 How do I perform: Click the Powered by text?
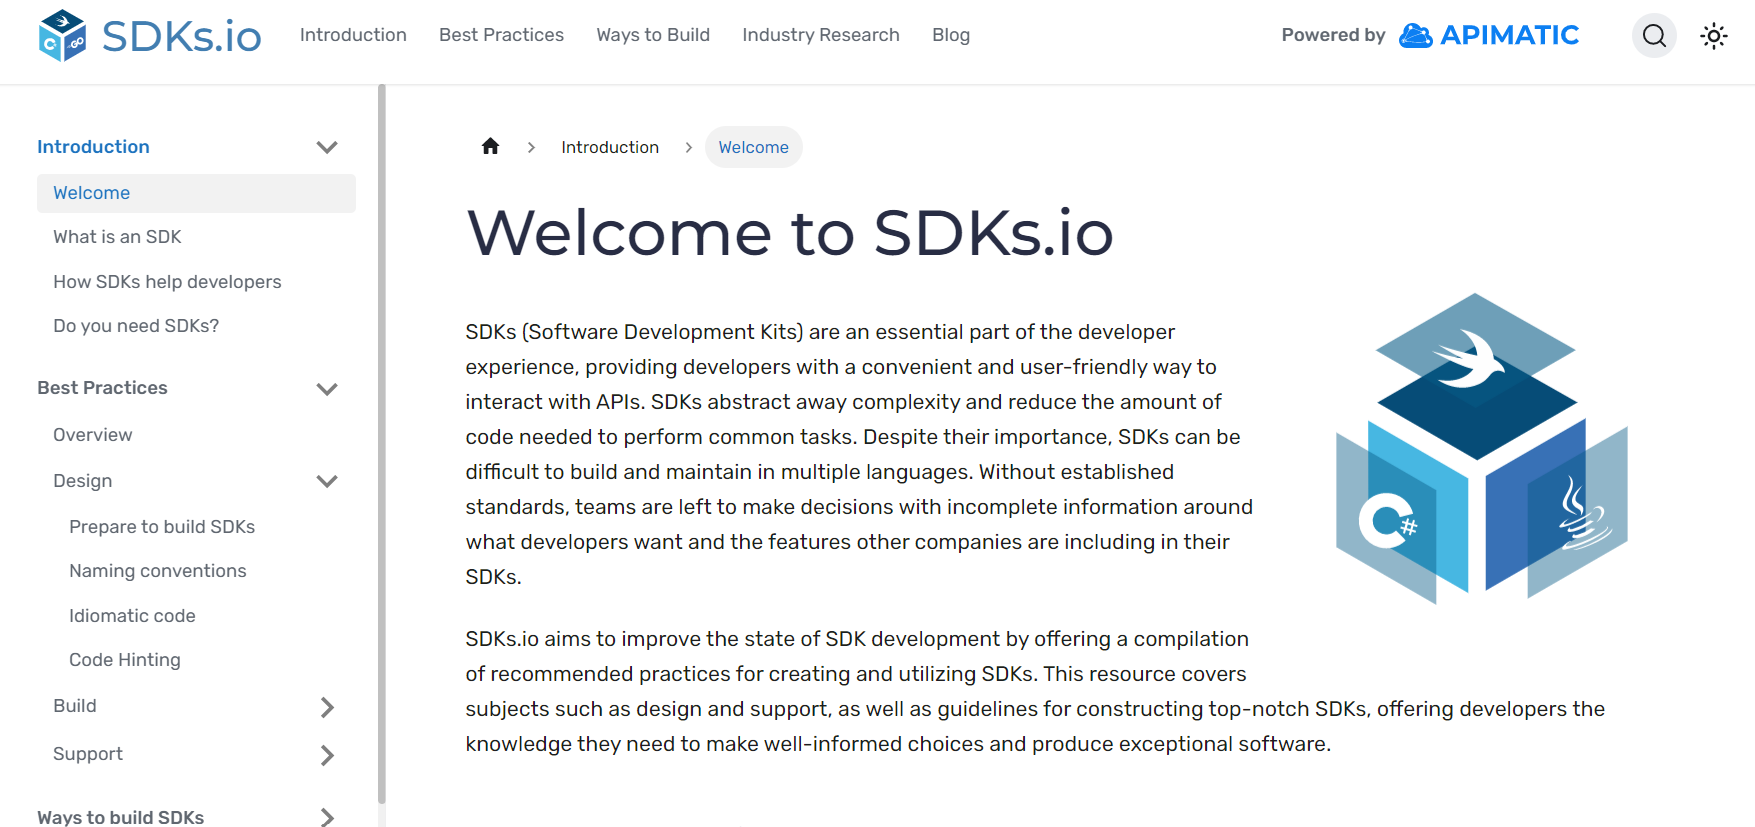point(1333,35)
